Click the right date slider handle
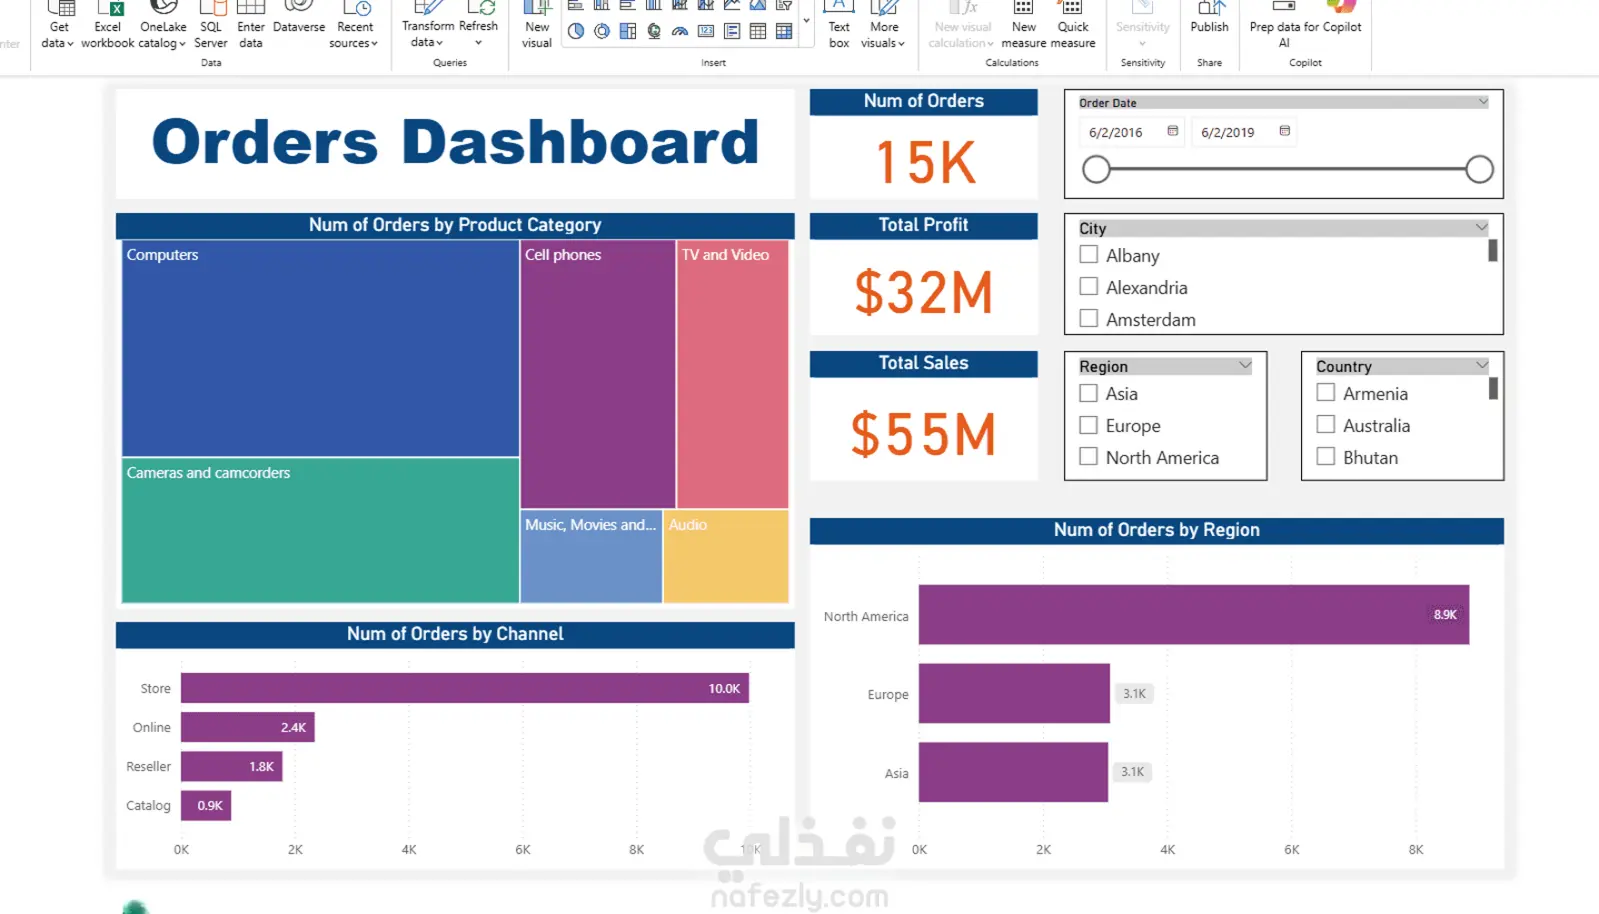Image resolution: width=1599 pixels, height=914 pixels. [x=1479, y=169]
